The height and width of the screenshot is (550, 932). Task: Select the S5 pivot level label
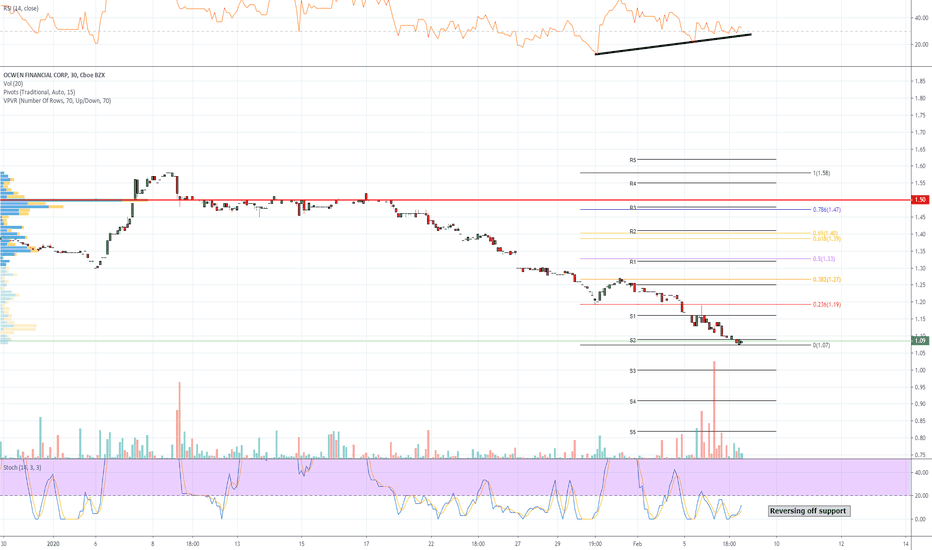(633, 432)
